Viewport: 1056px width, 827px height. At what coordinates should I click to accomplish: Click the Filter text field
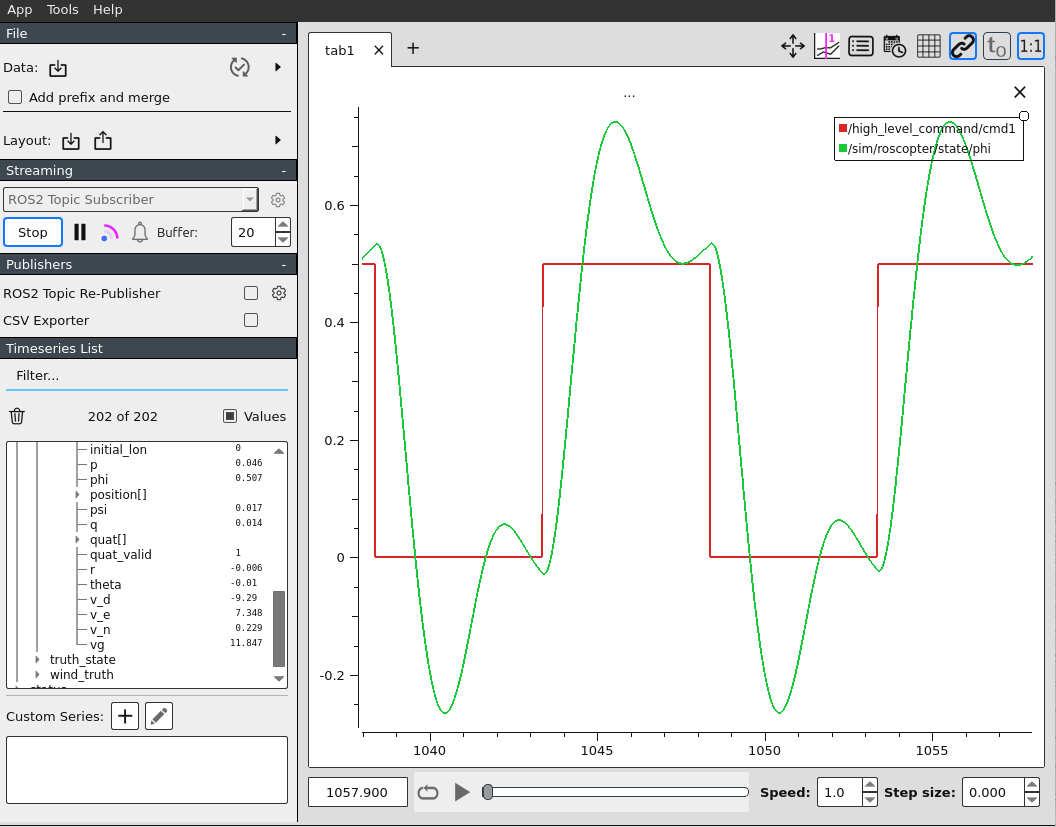pyautogui.click(x=146, y=375)
